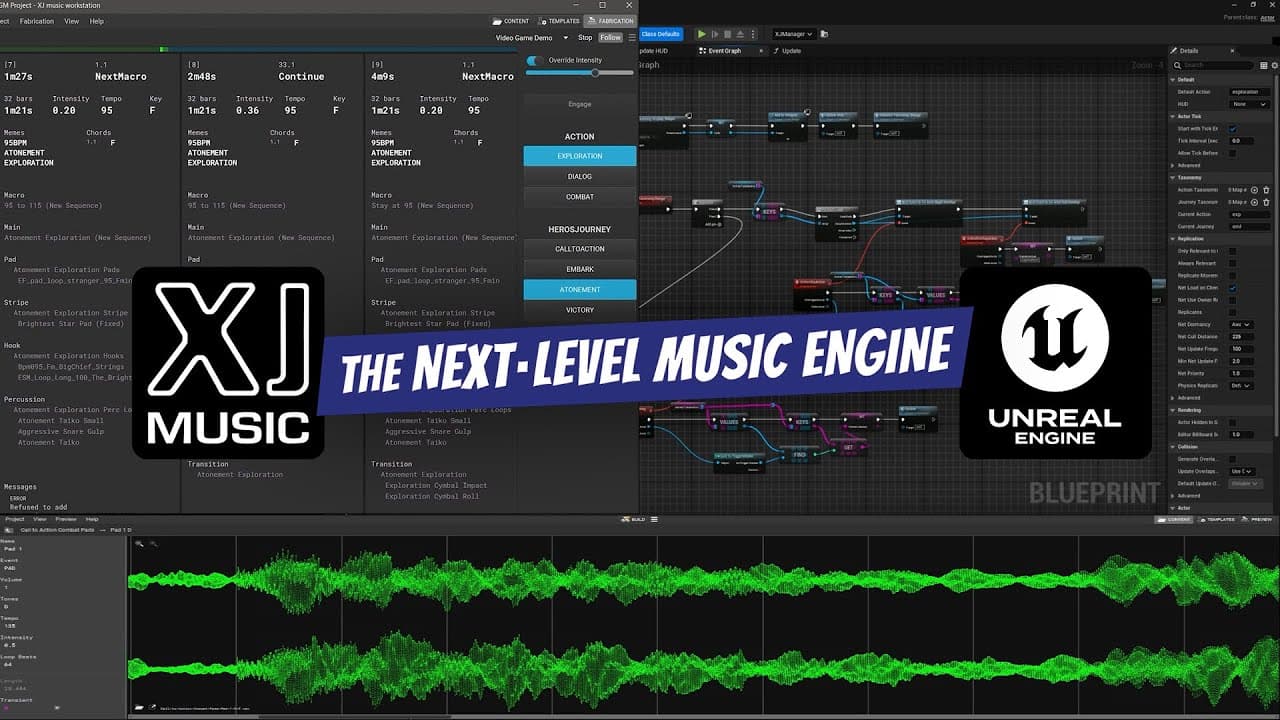Select the Dialog action

tap(580, 177)
